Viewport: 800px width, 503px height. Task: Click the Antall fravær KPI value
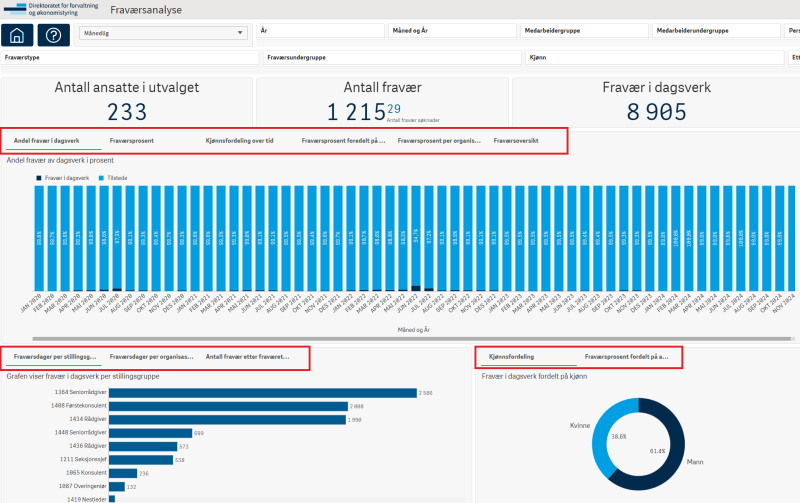click(356, 112)
